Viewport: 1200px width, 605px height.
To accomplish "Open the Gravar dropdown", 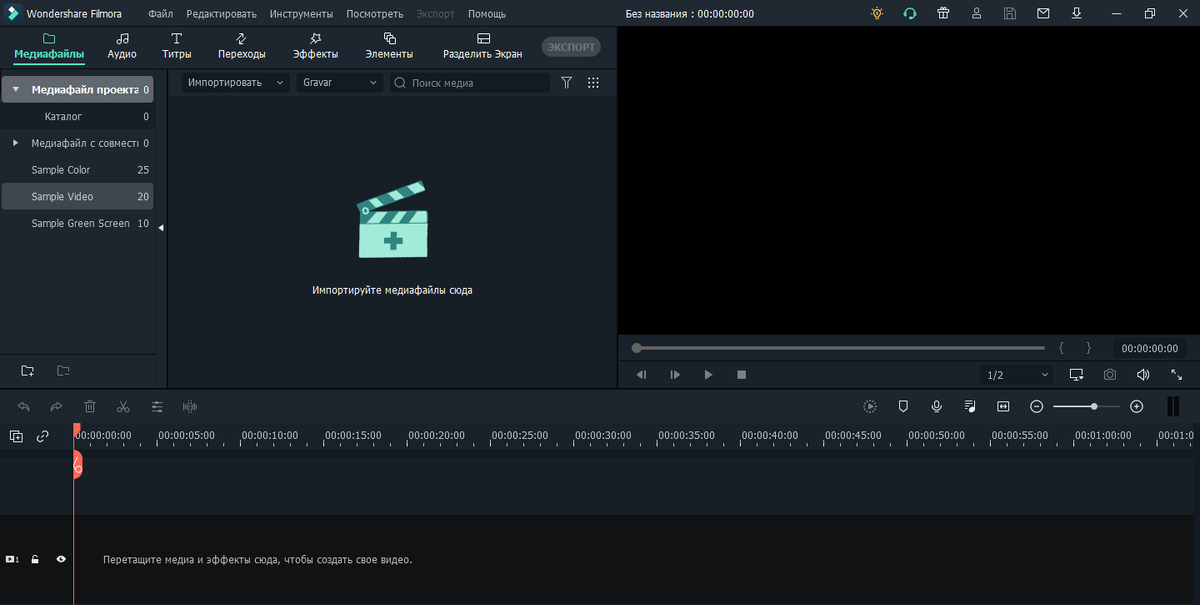I will (340, 83).
